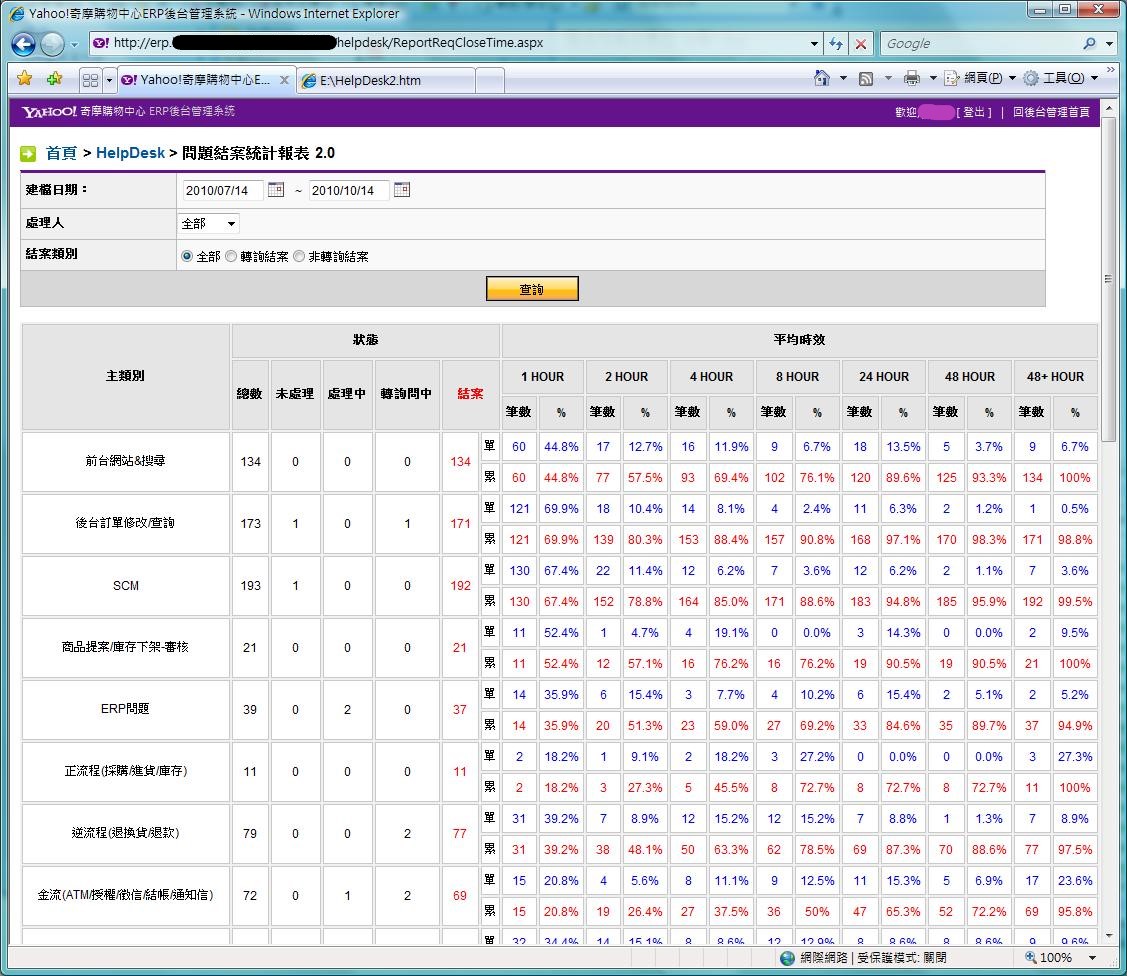
Task: Click the Home icon in the command bar
Action: [822, 78]
